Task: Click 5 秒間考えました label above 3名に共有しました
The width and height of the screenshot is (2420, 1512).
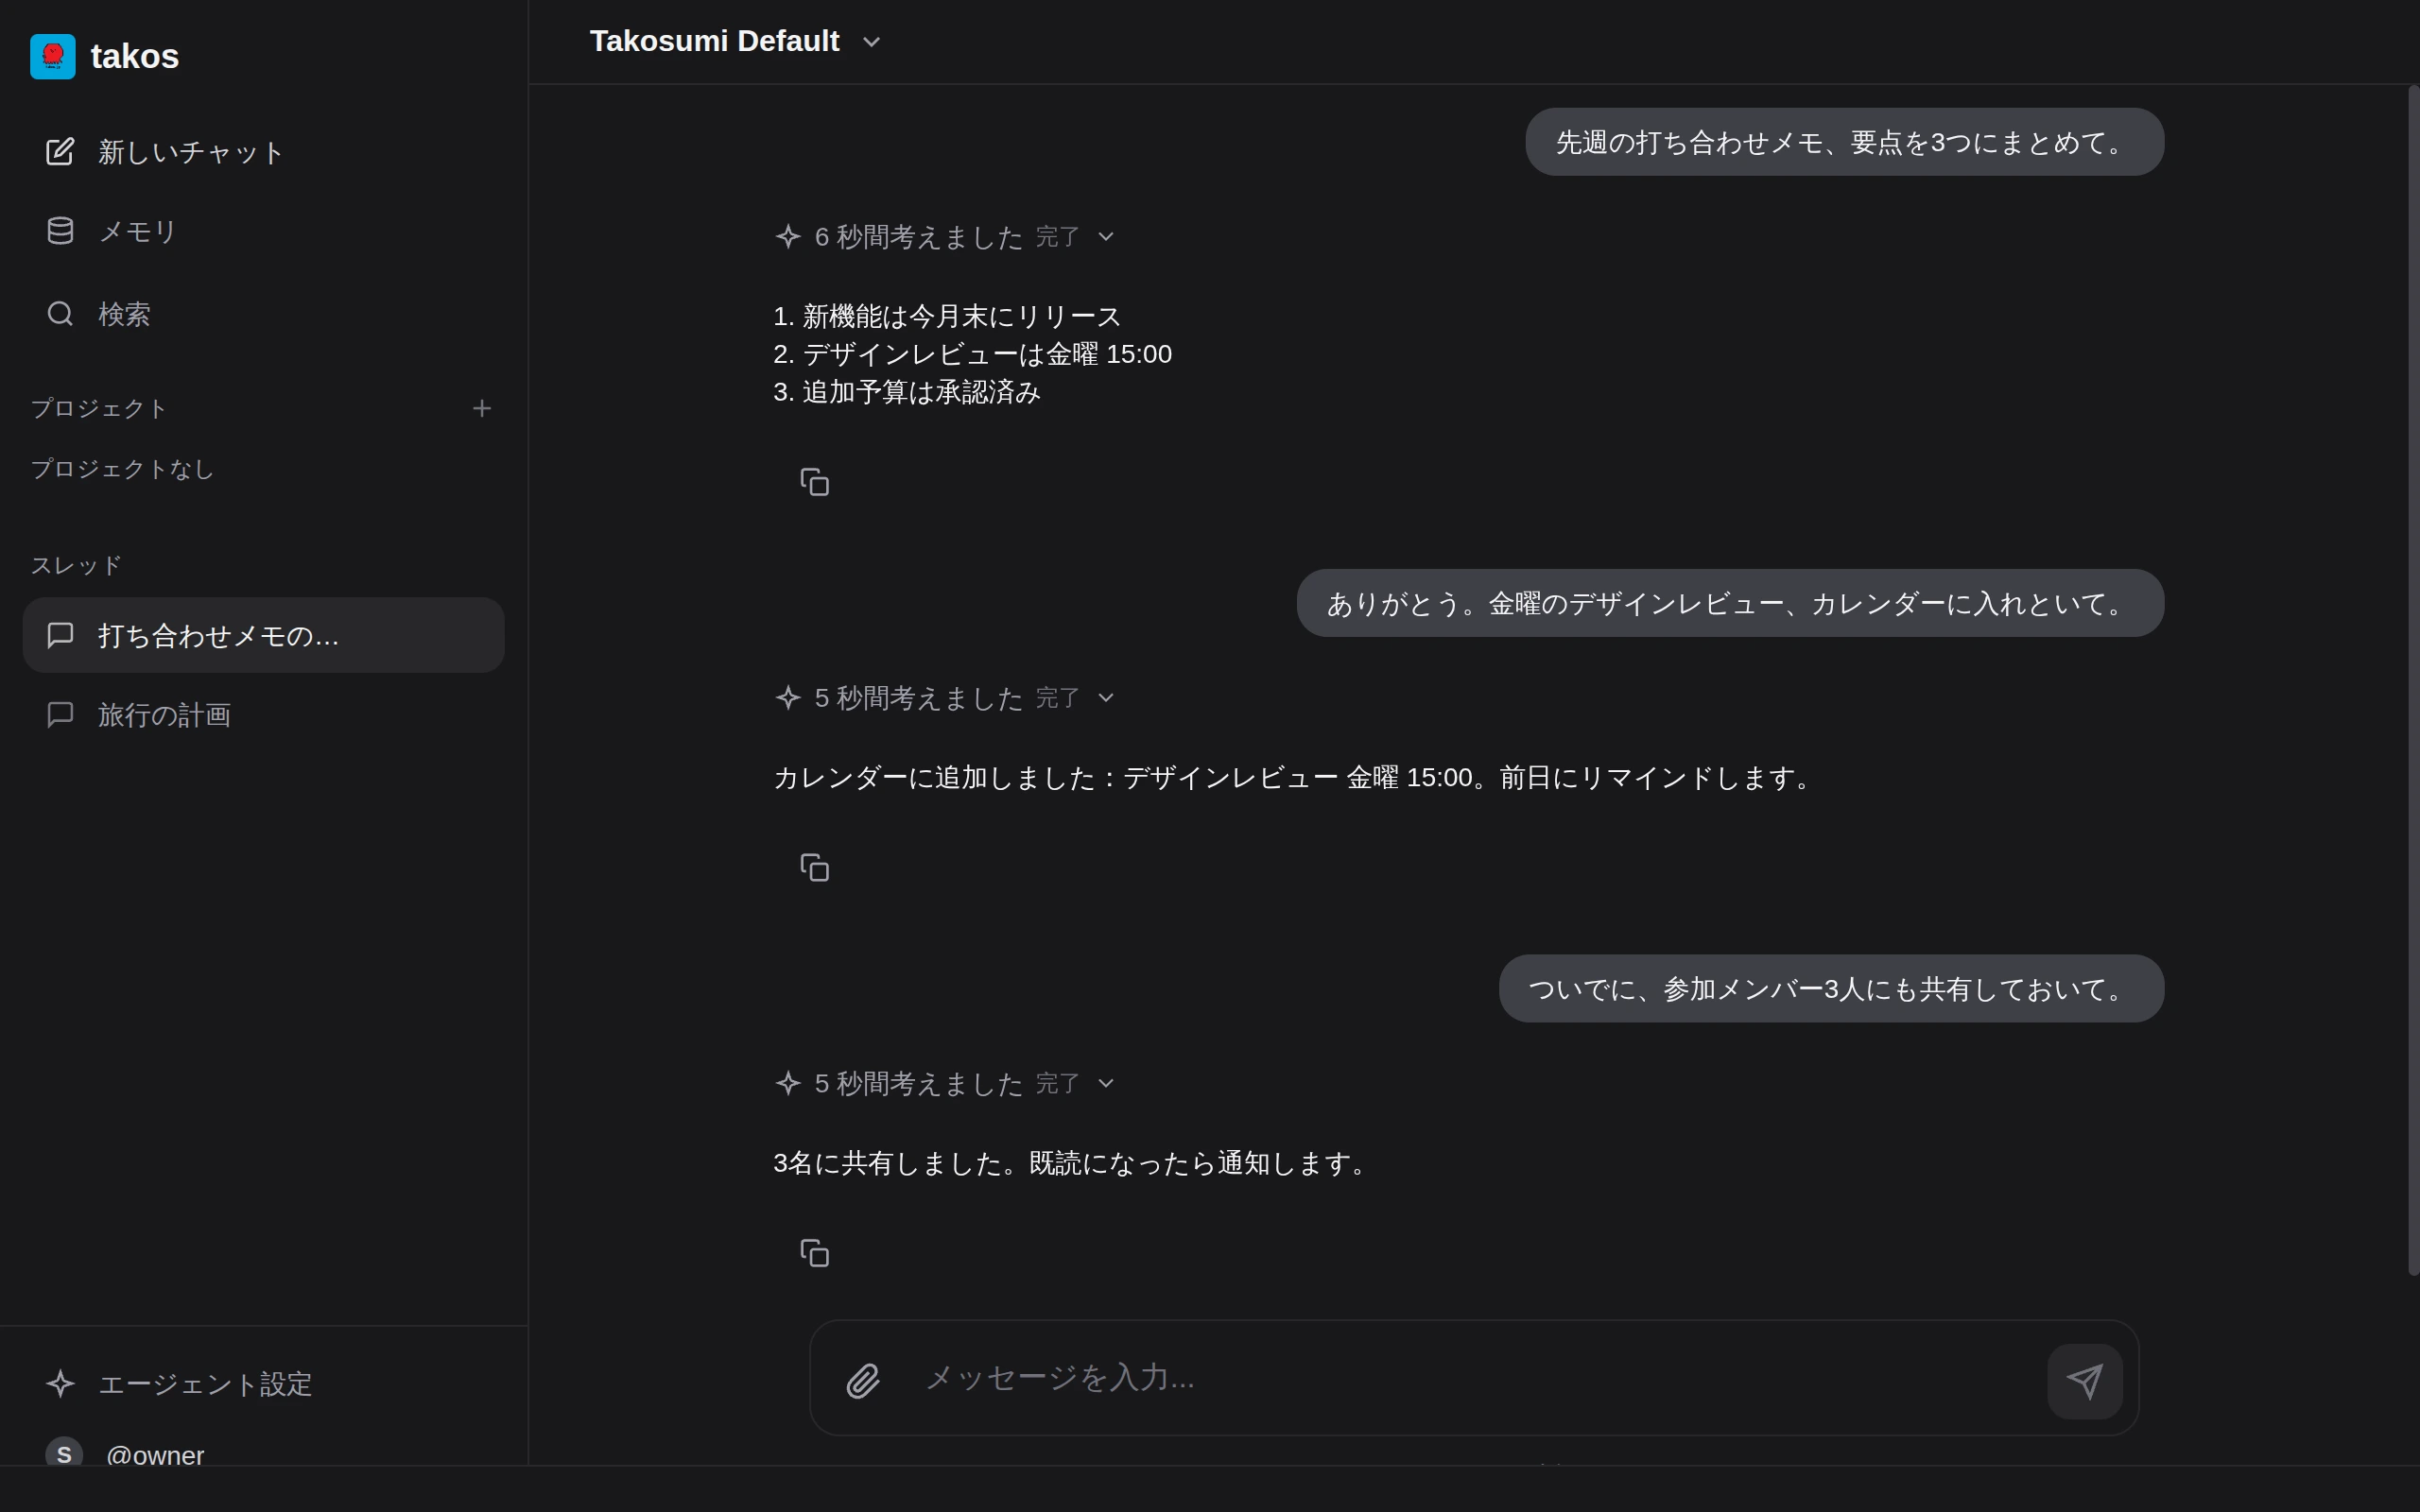Action: pos(919,1084)
